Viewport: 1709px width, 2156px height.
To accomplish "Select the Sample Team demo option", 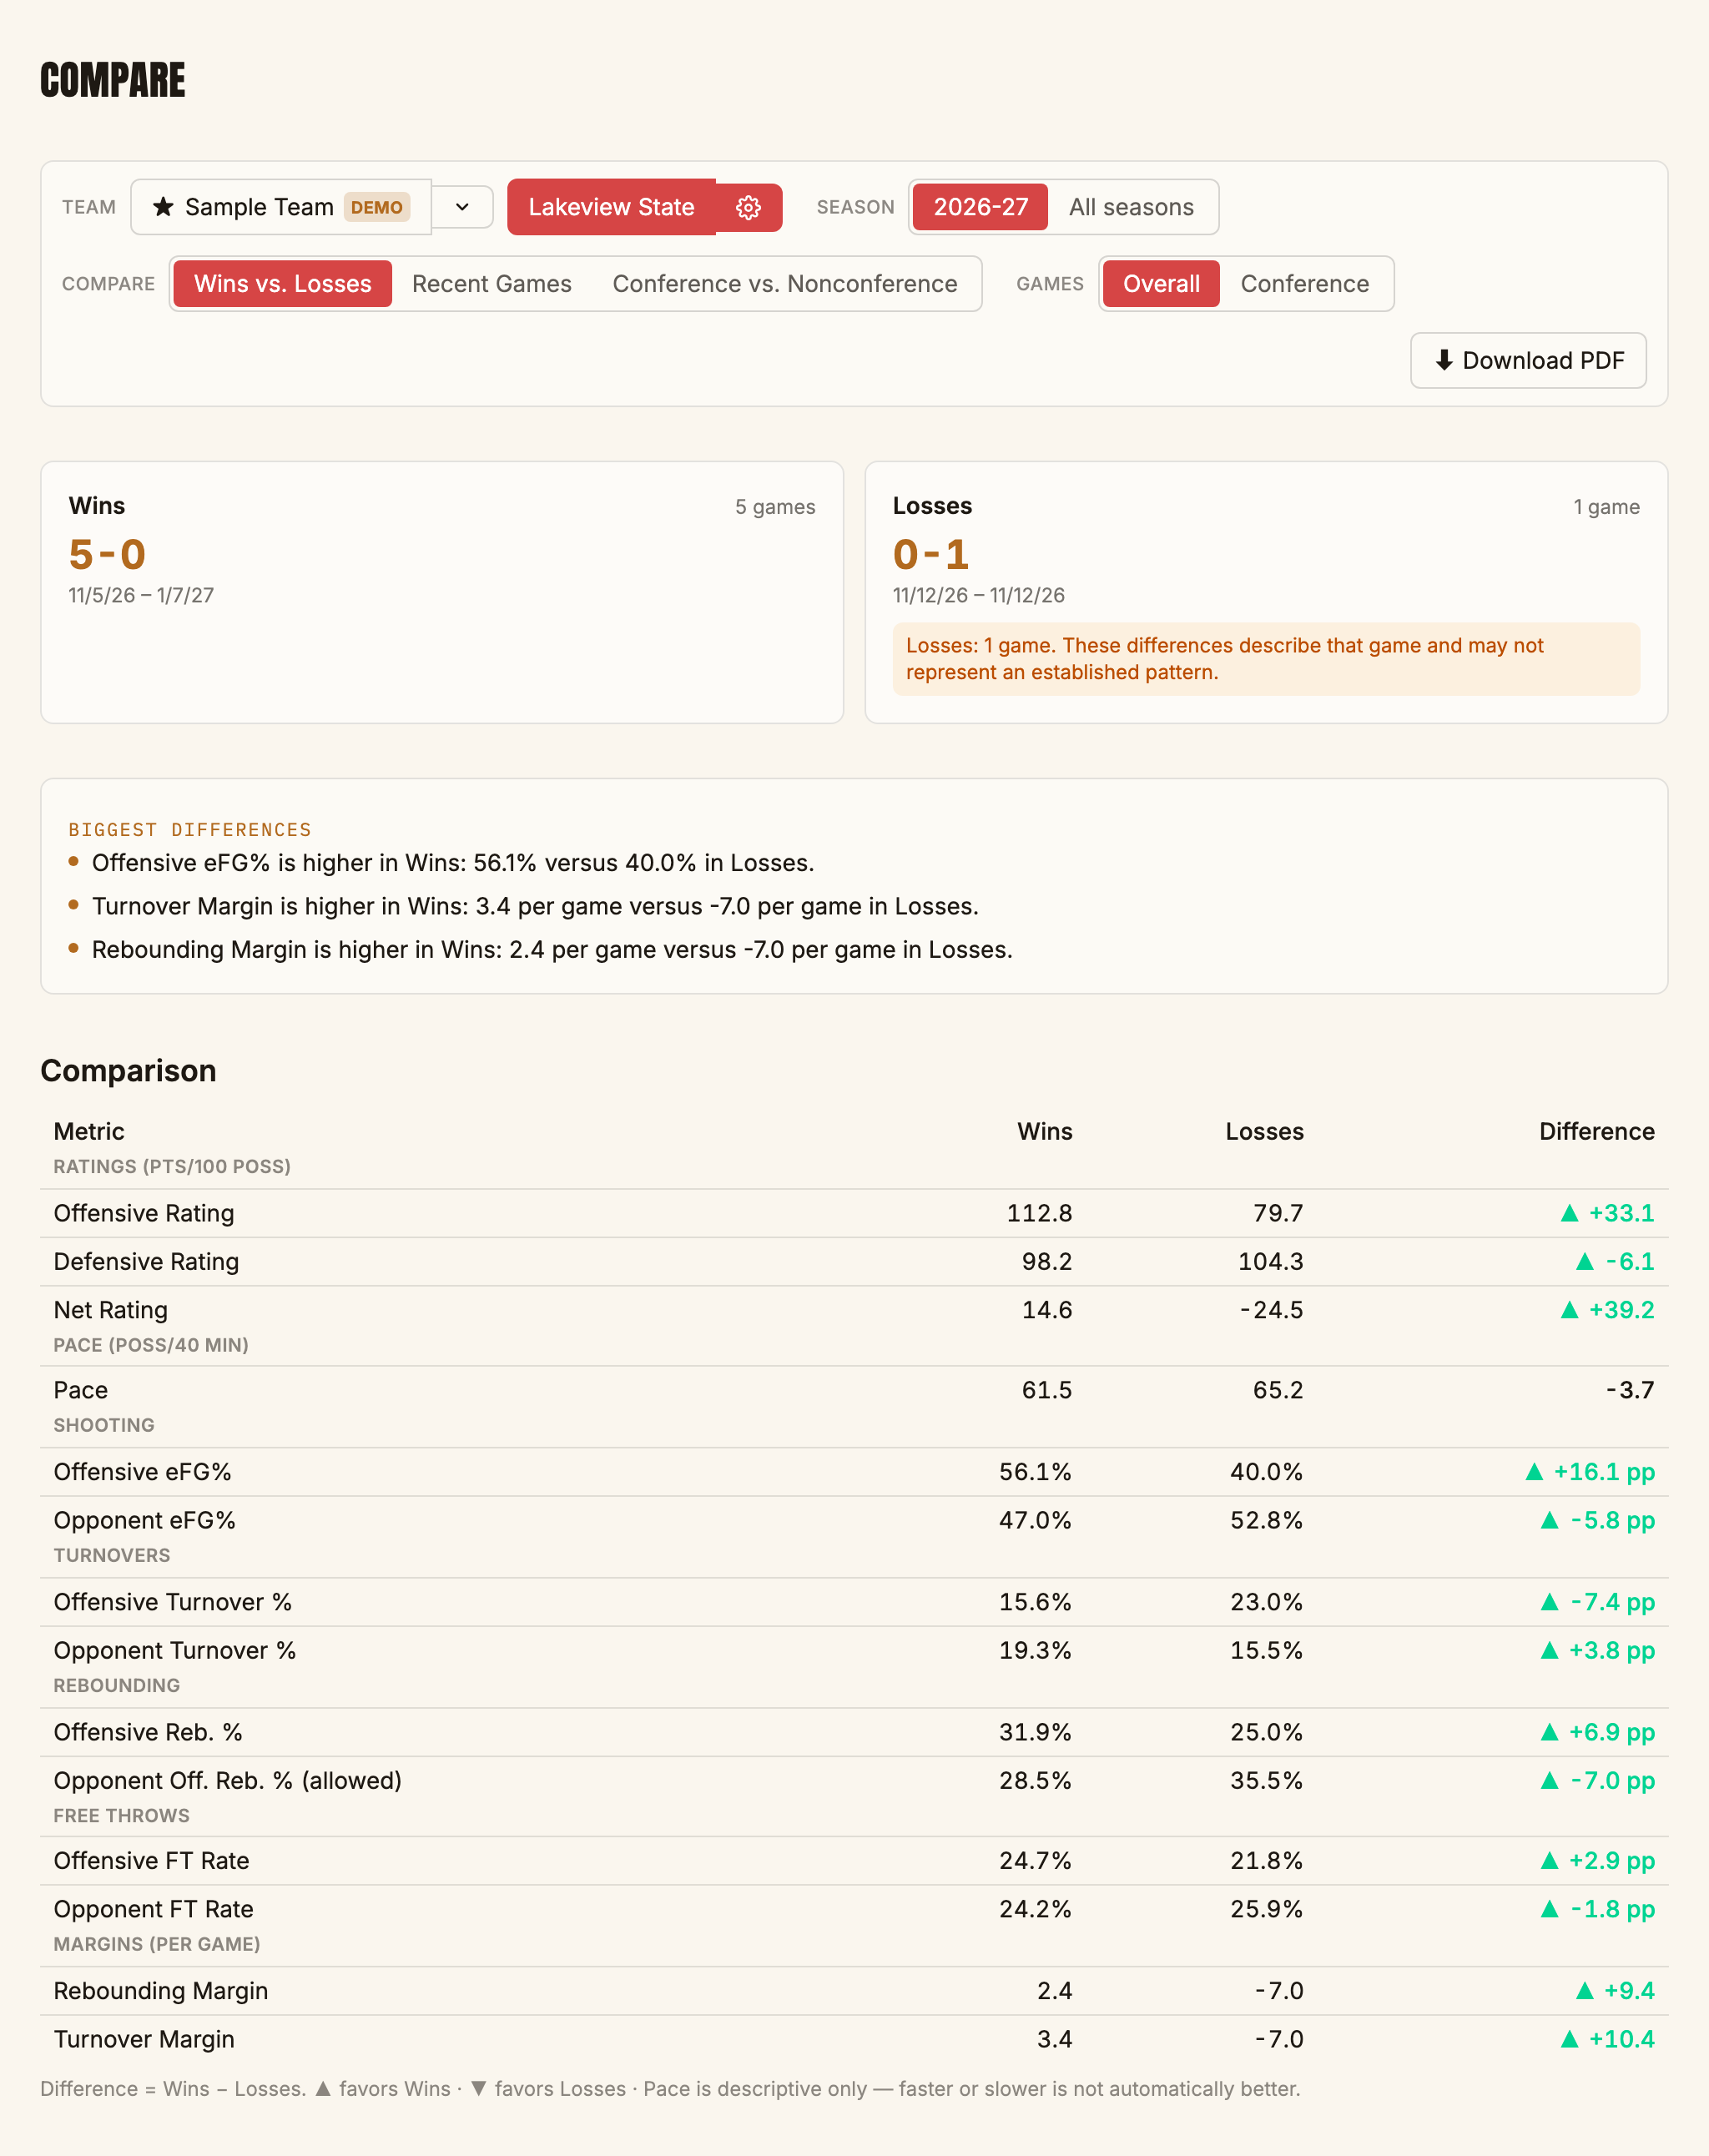I will pyautogui.click(x=281, y=207).
